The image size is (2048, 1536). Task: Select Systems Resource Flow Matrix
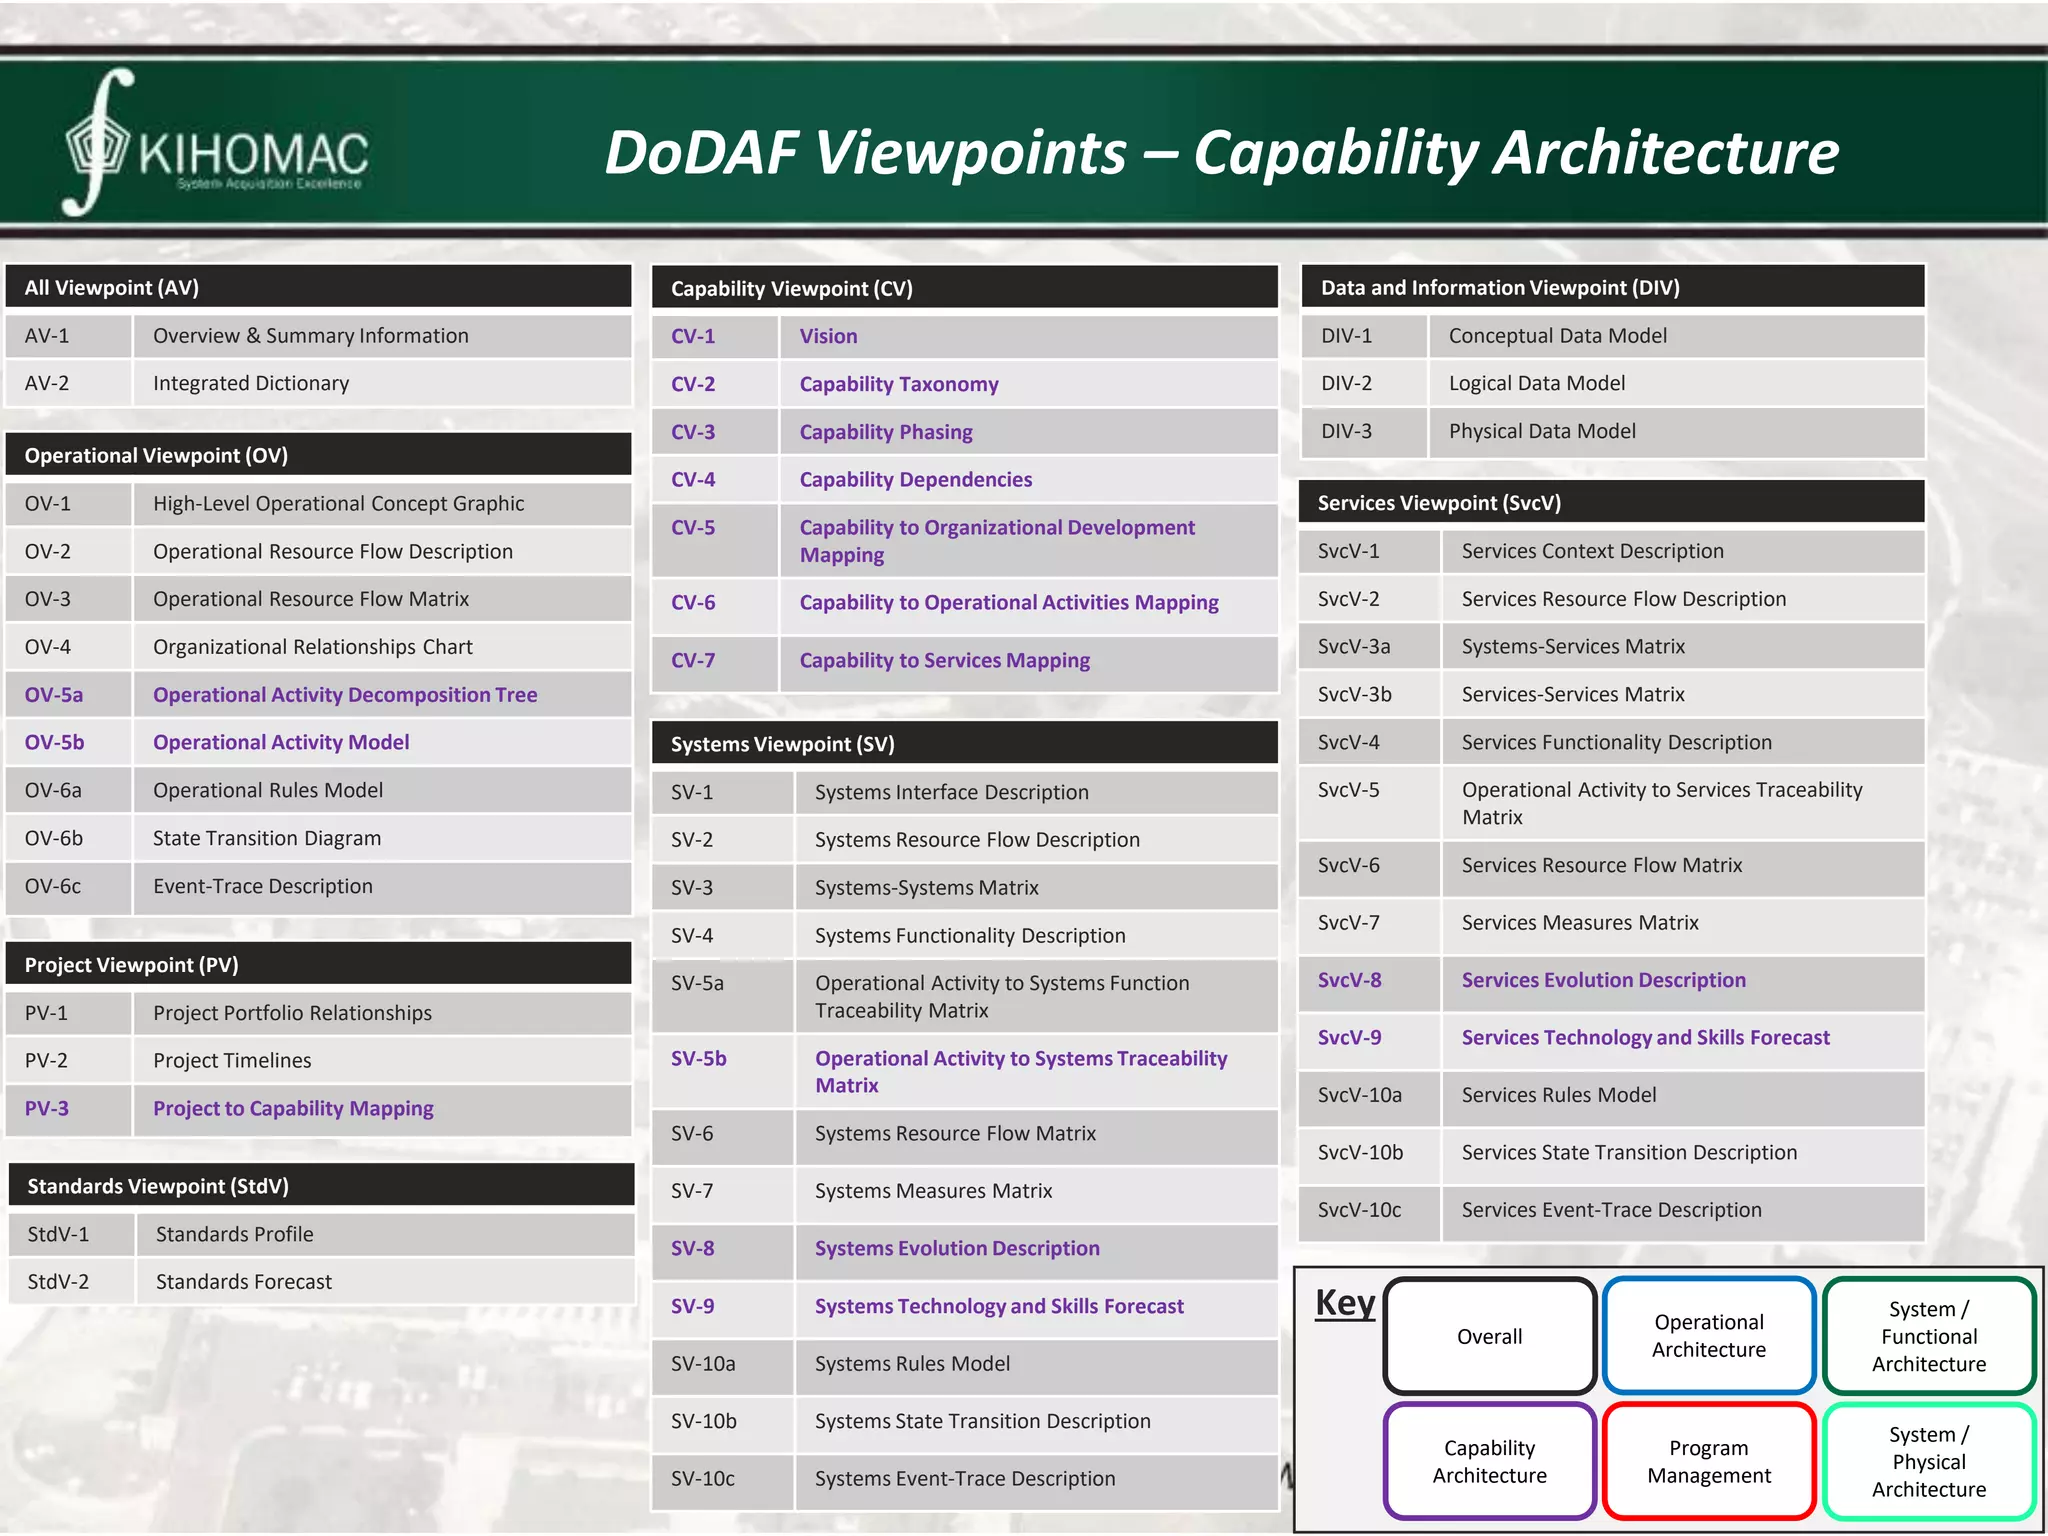(955, 1133)
